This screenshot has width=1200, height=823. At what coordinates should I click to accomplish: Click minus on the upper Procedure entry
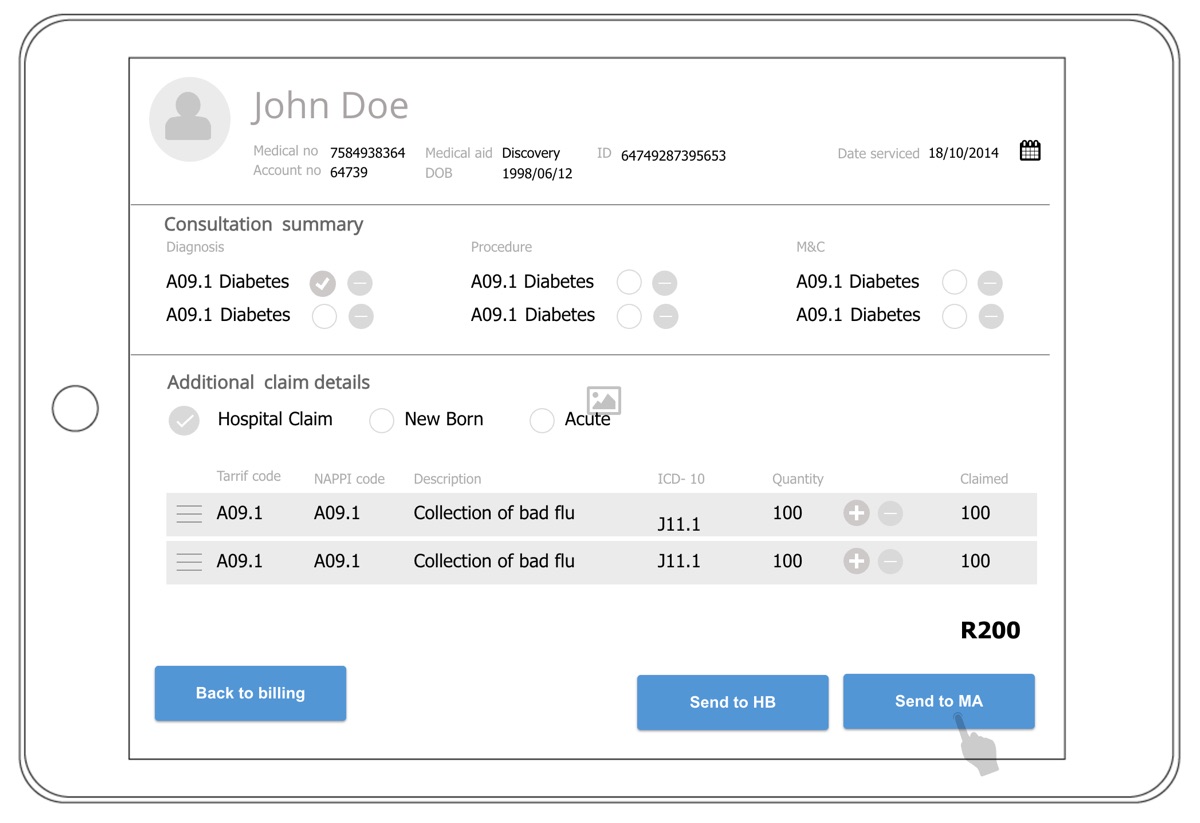point(664,283)
